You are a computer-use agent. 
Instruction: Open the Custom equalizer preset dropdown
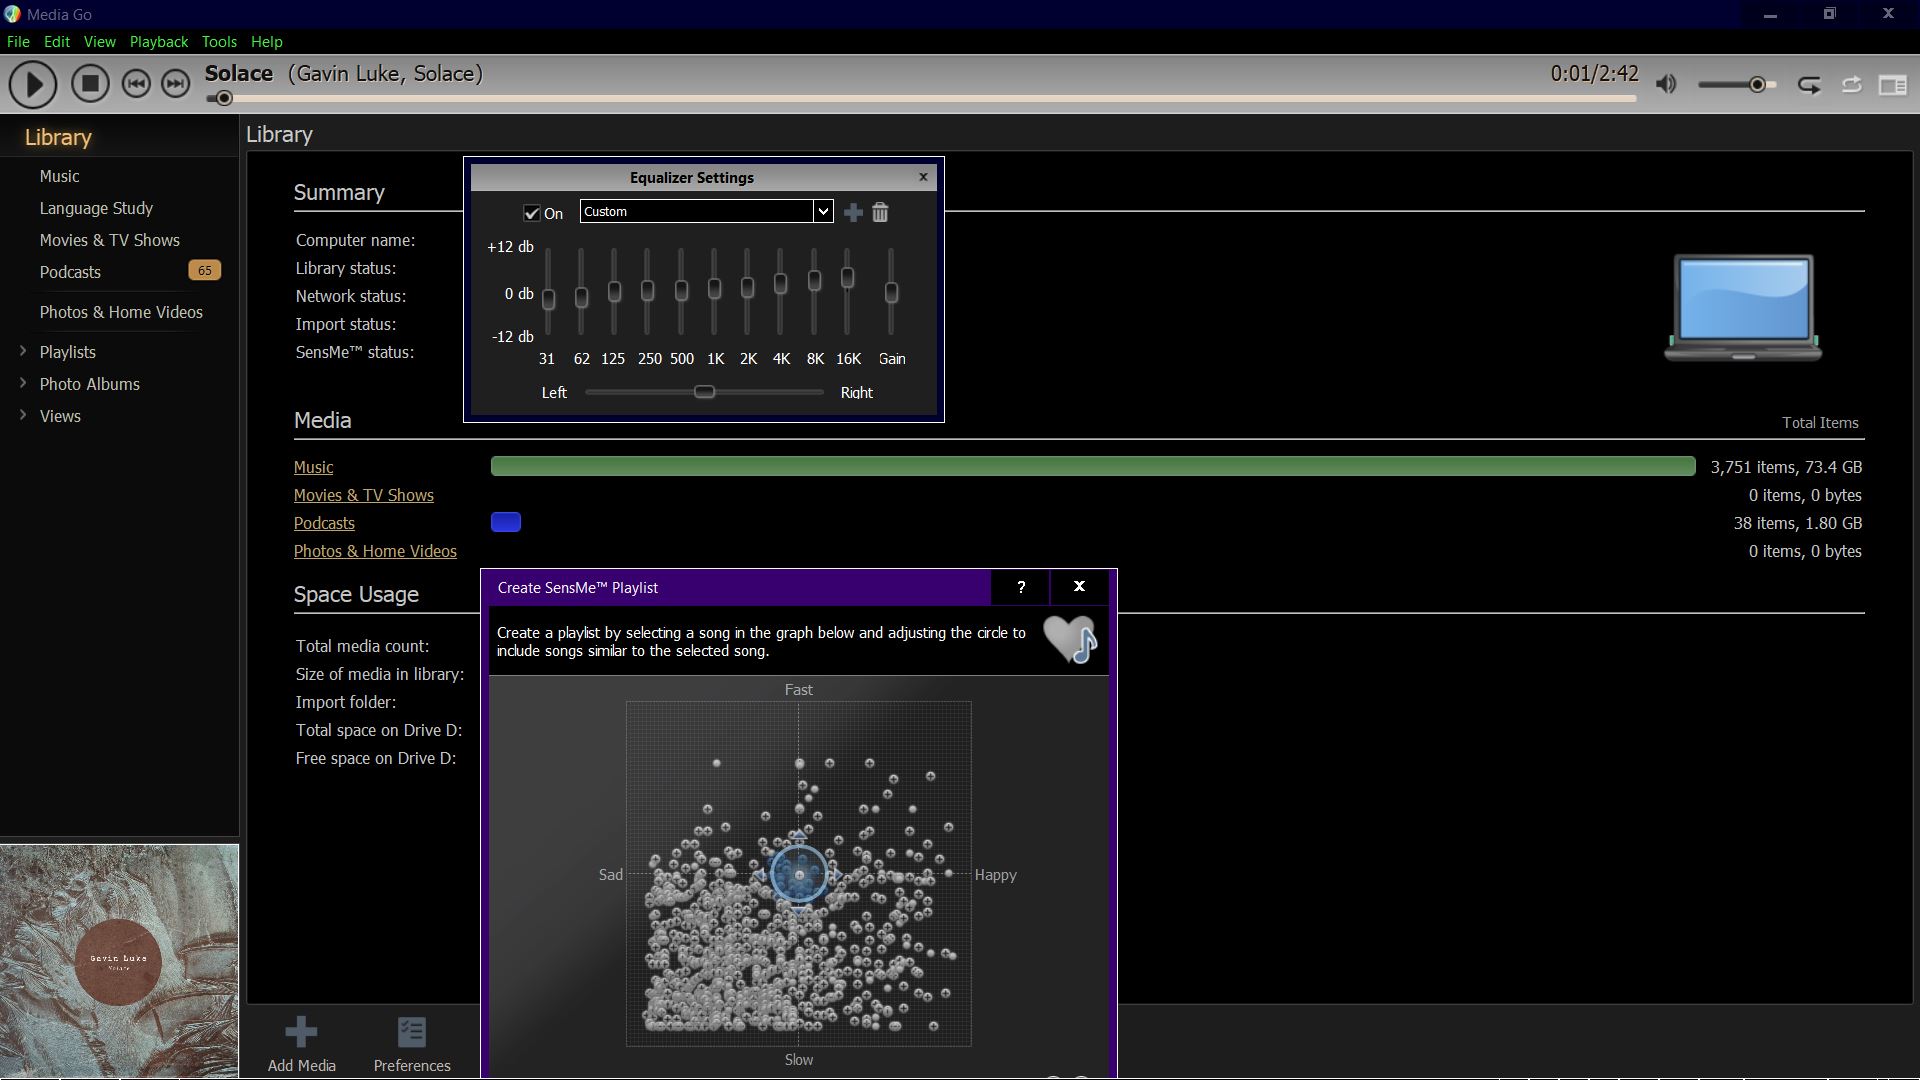822,211
